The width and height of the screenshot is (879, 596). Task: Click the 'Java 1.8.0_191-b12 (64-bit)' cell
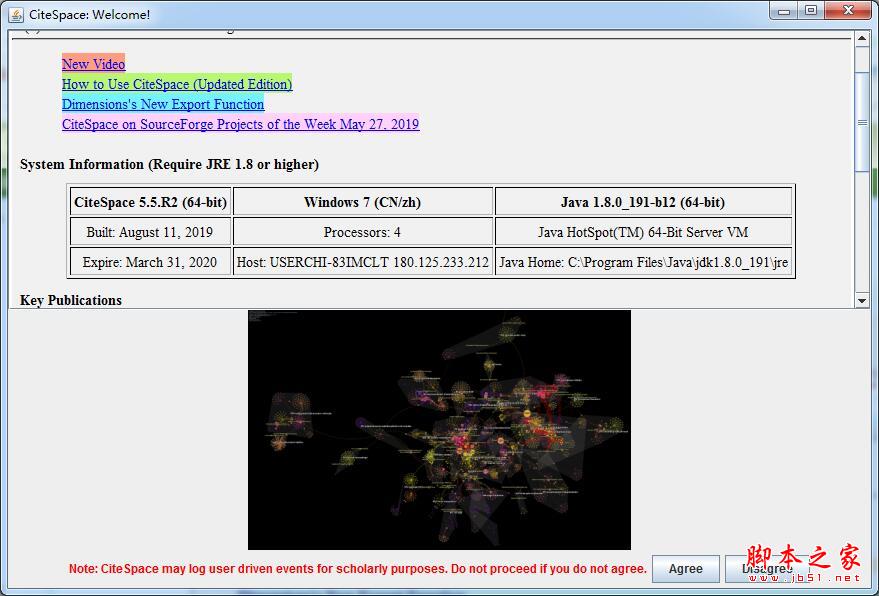click(643, 202)
